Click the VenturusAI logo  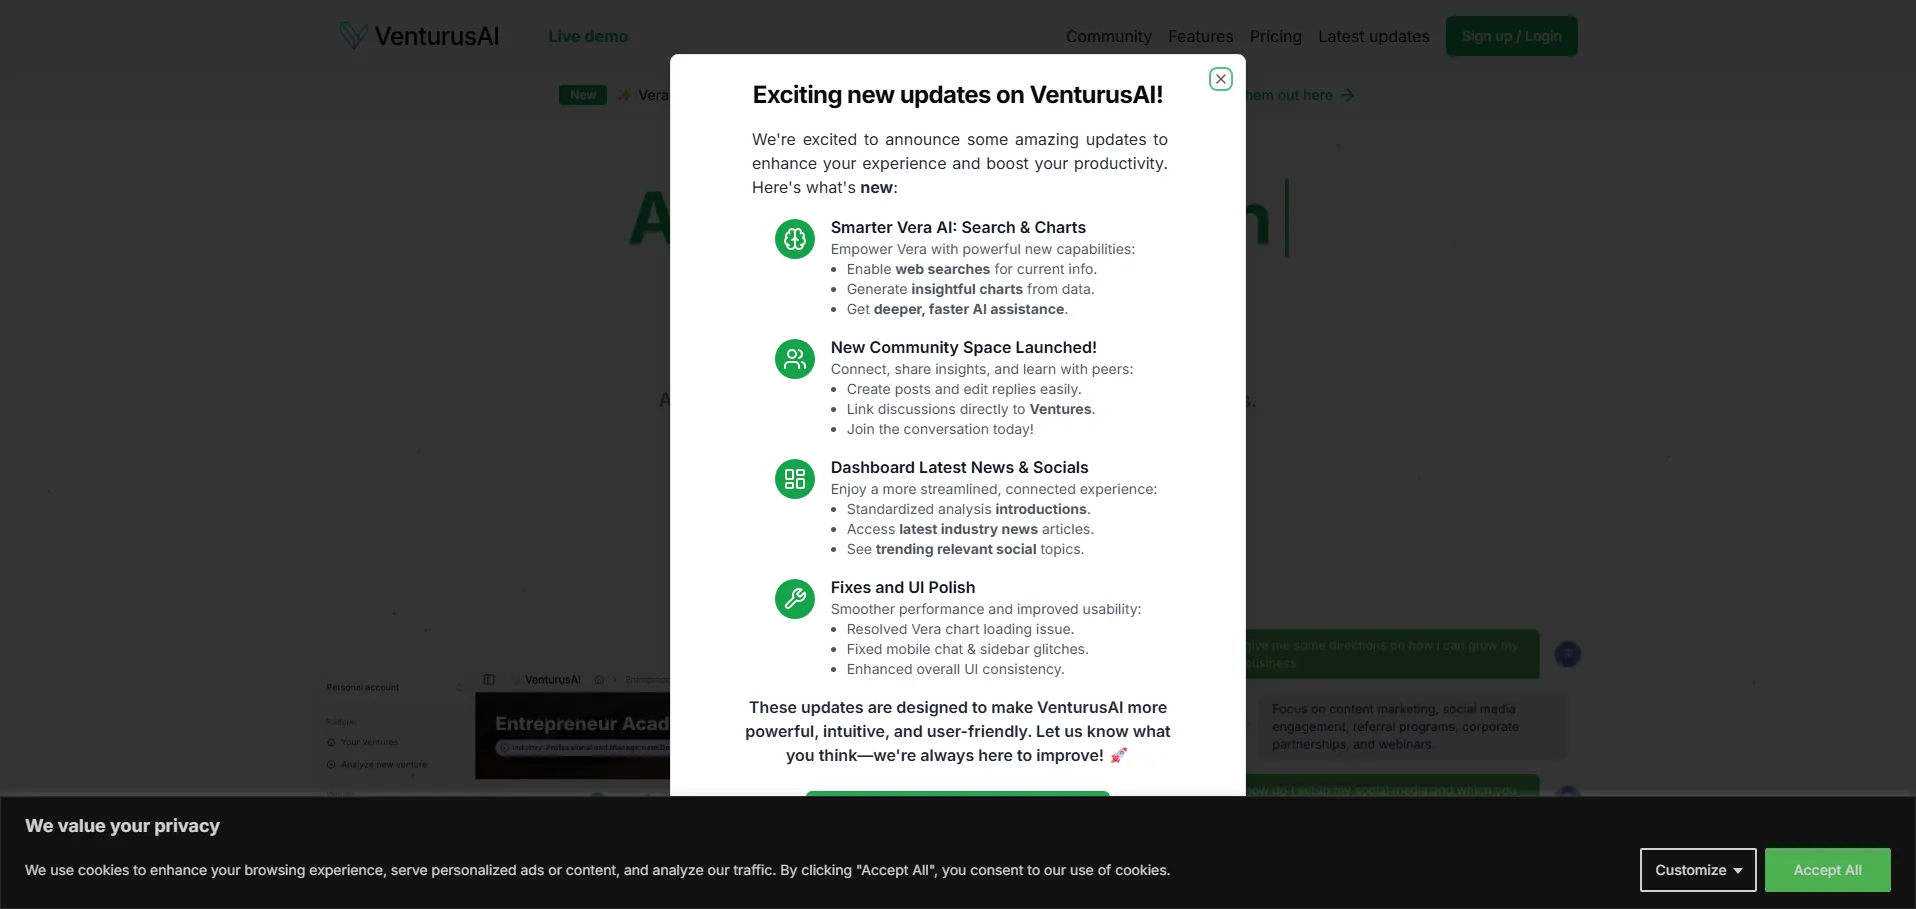coord(419,36)
